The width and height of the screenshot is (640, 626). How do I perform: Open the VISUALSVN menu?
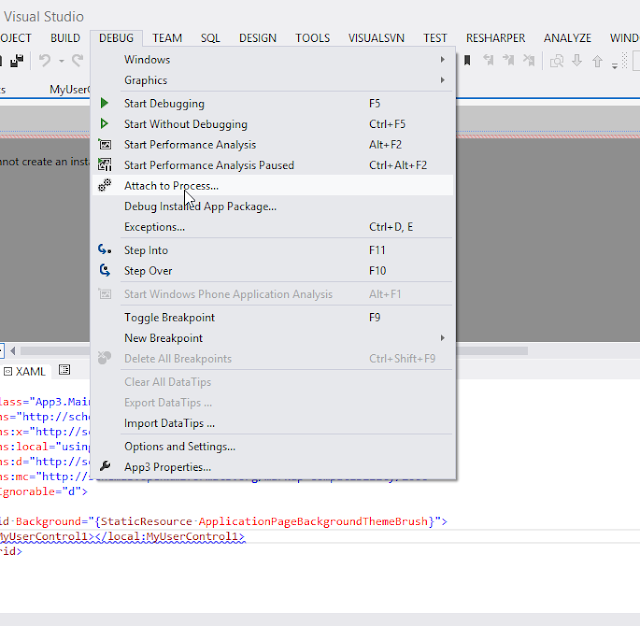pos(376,38)
